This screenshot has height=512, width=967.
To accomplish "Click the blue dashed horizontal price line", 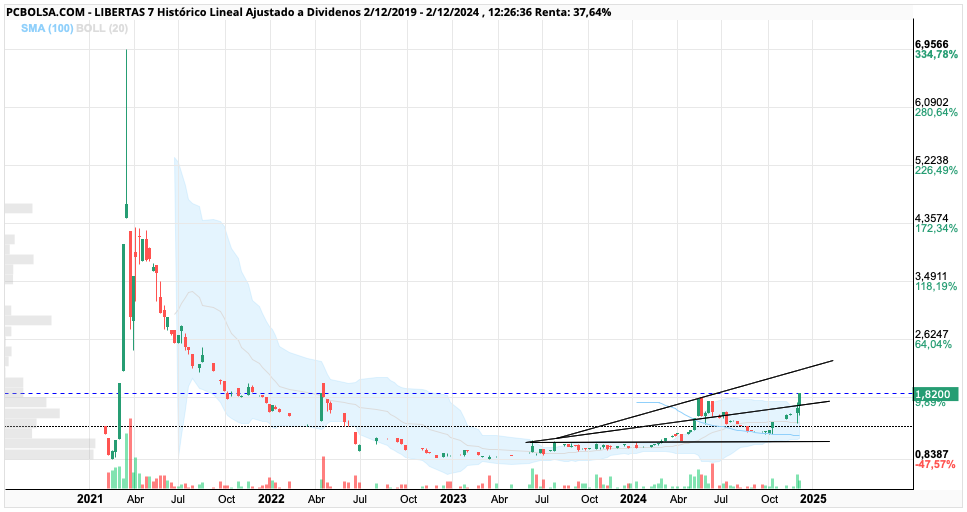I will (459, 394).
